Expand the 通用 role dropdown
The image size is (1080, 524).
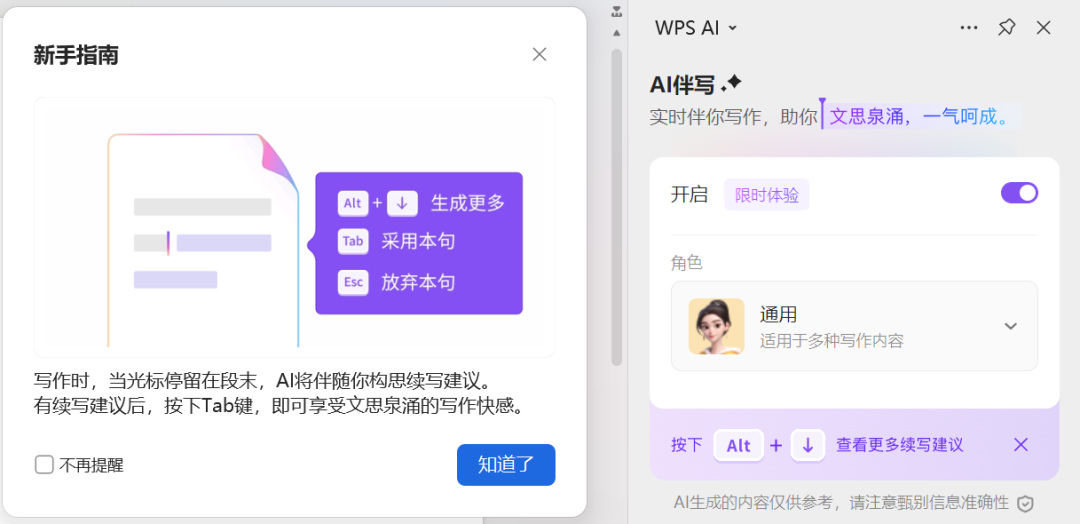[x=1010, y=326]
